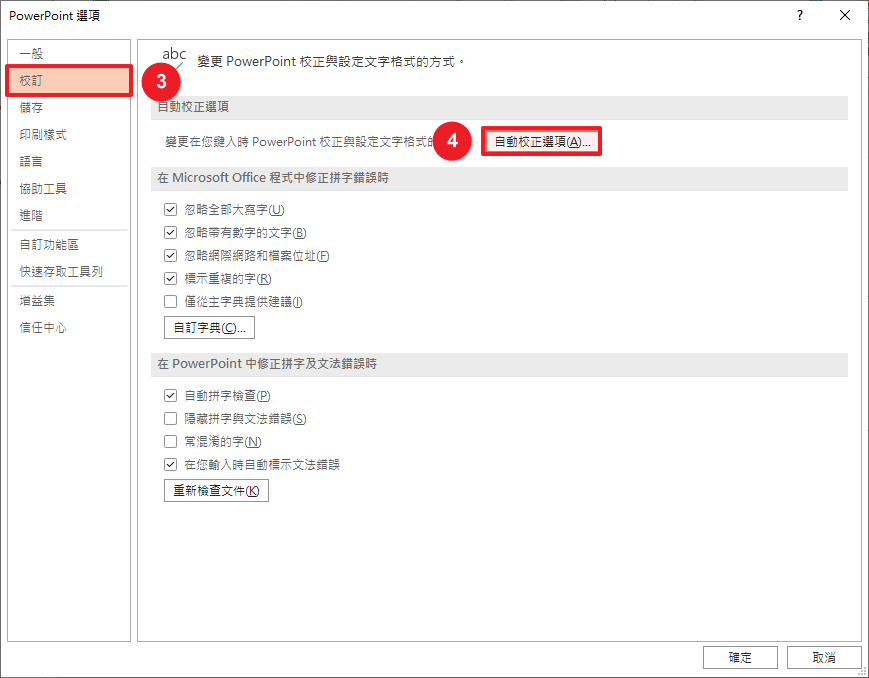Click 重新檢查文件(K) button
This screenshot has height=678, width=869.
216,491
